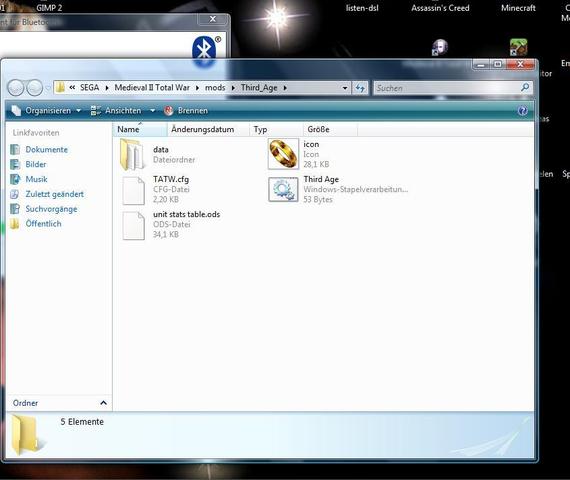The image size is (570, 480).
Task: Sort by Typ column header
Action: click(276, 129)
